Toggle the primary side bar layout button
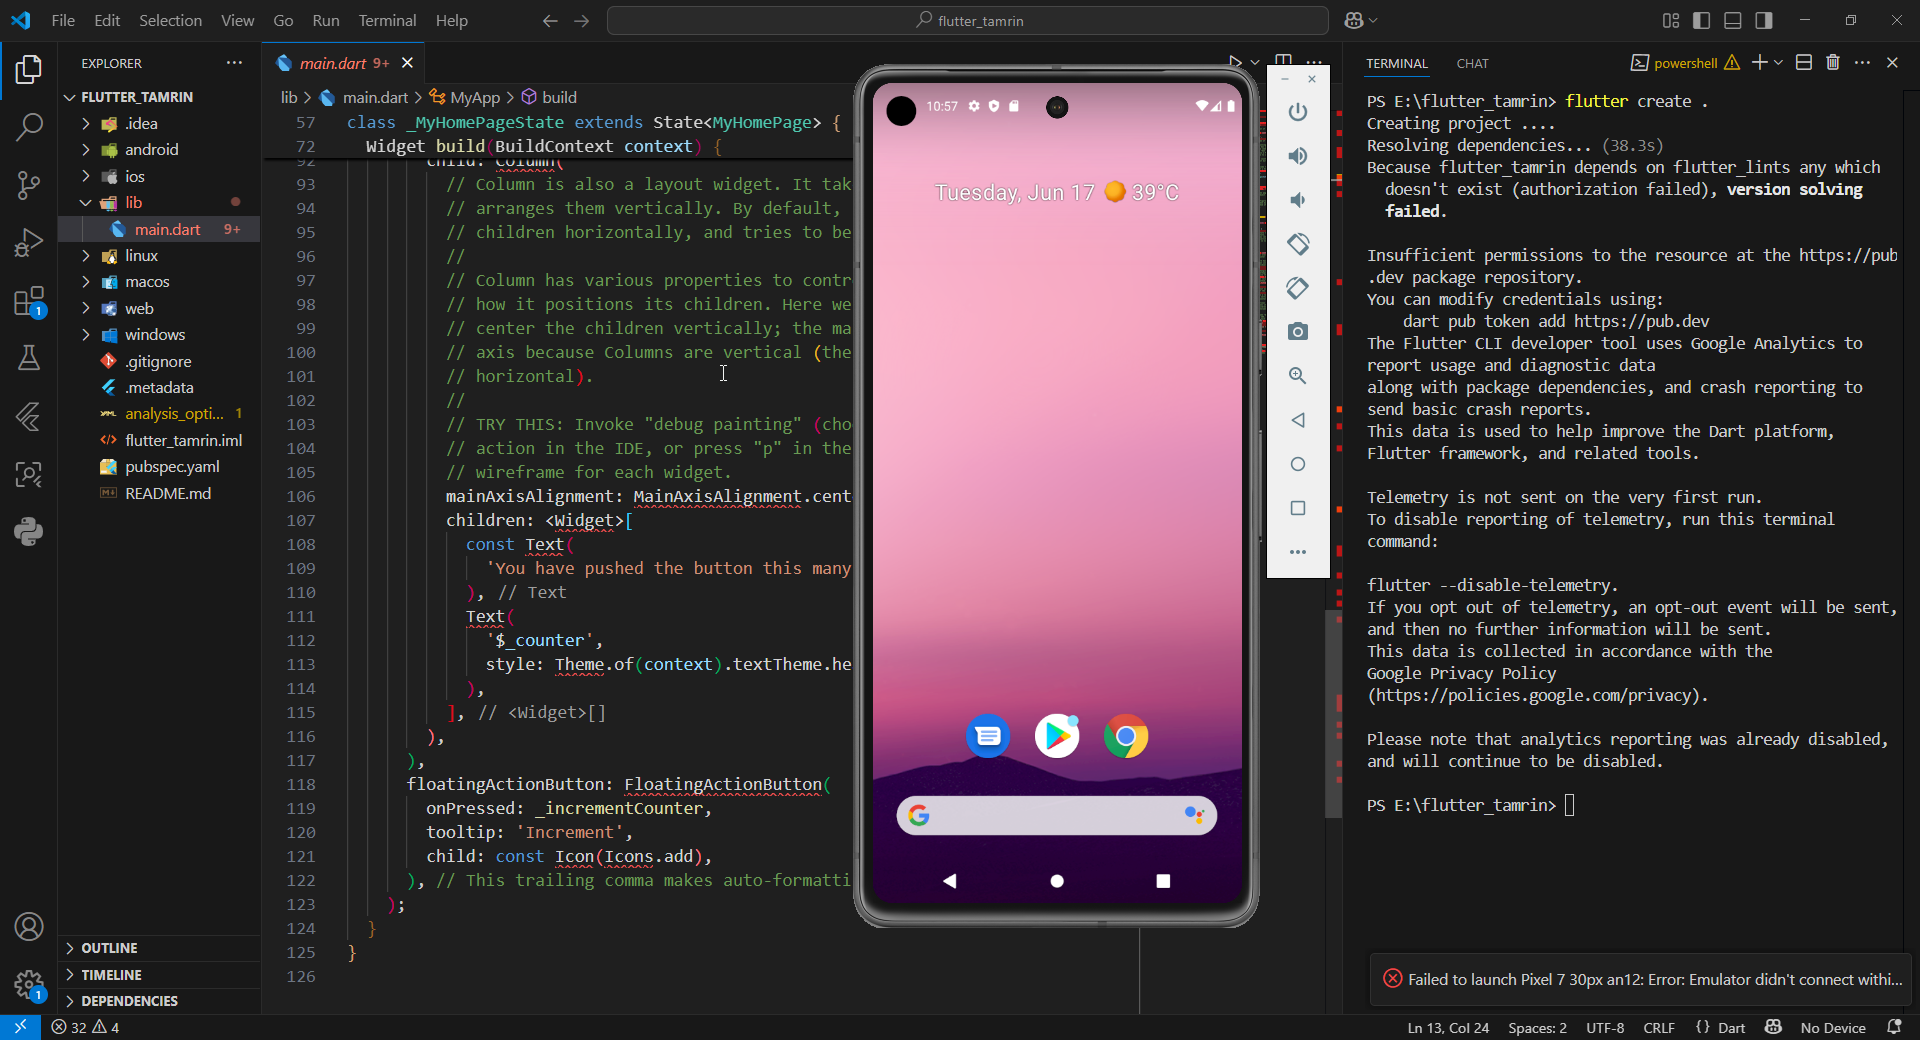1920x1040 pixels. click(x=1702, y=20)
